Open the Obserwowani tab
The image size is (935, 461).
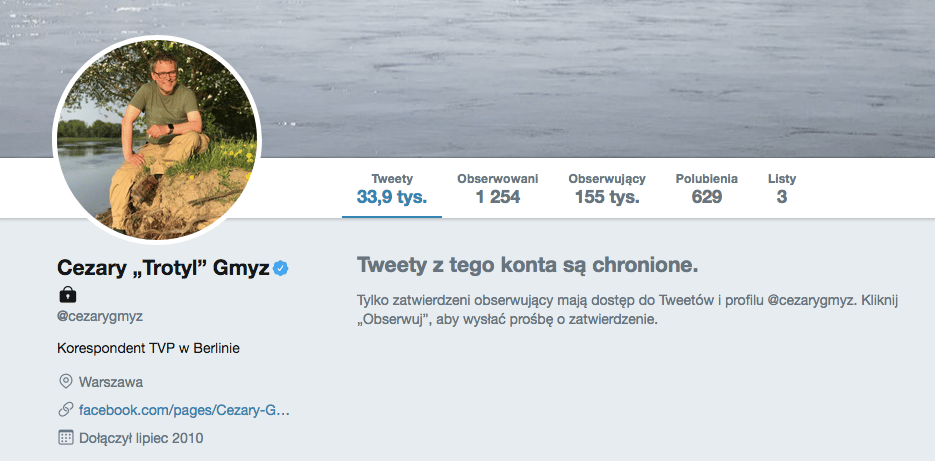497,189
